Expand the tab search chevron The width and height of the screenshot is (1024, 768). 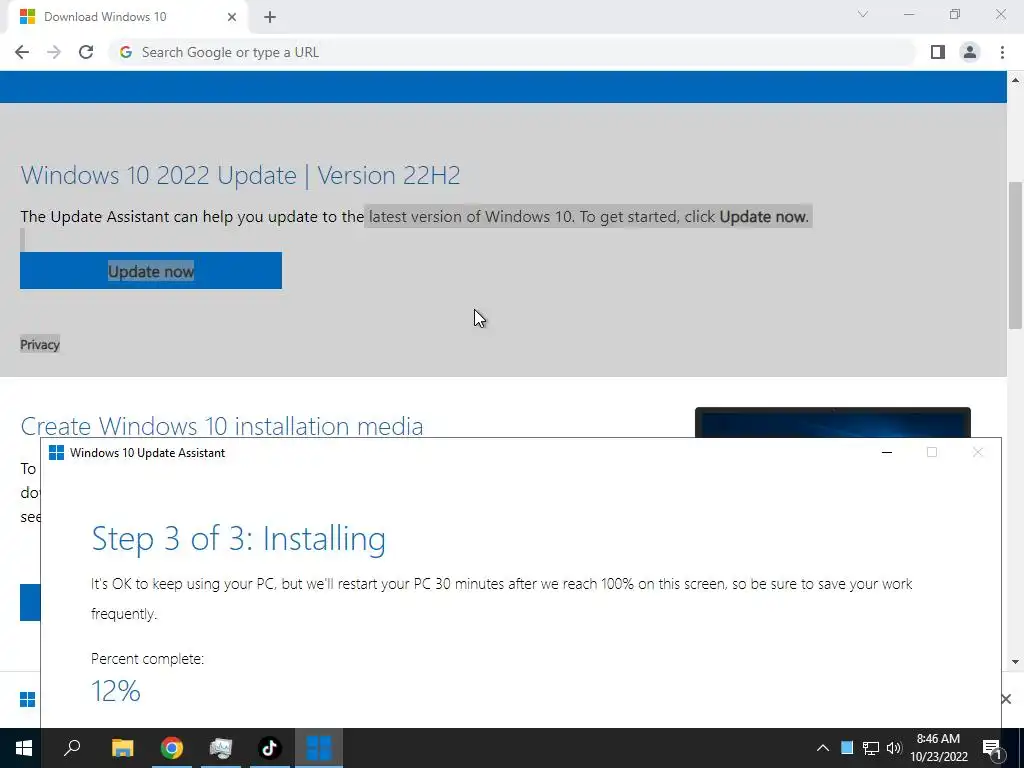863,14
